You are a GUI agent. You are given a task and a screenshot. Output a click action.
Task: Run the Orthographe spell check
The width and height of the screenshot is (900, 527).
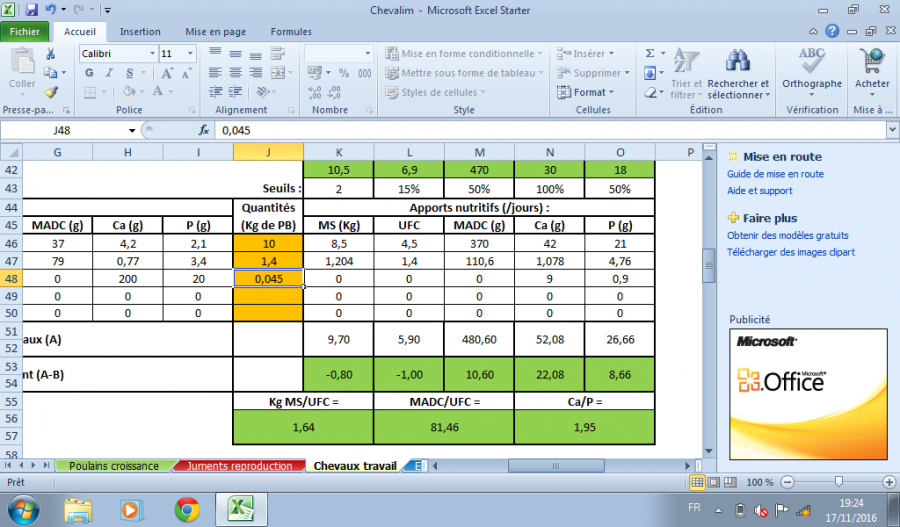pos(811,68)
